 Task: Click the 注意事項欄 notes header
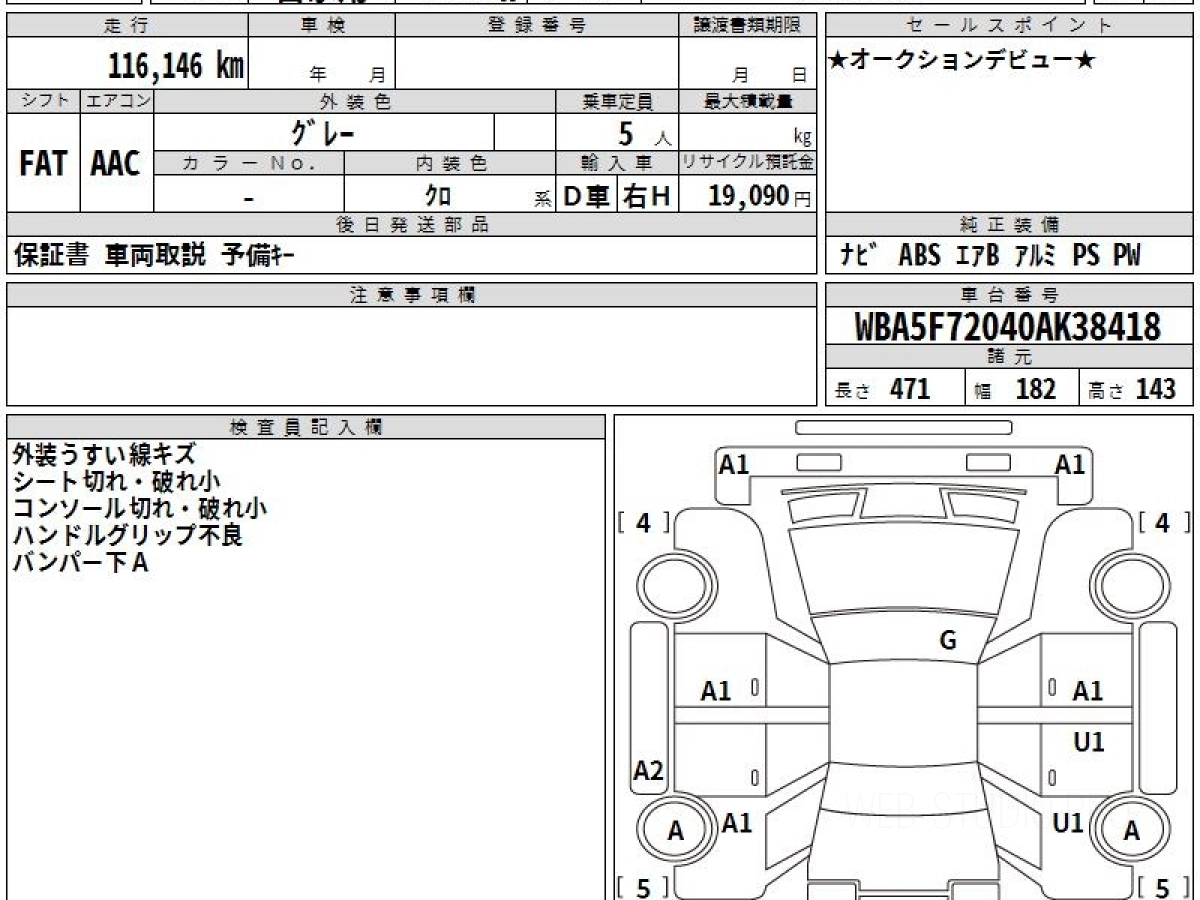411,294
